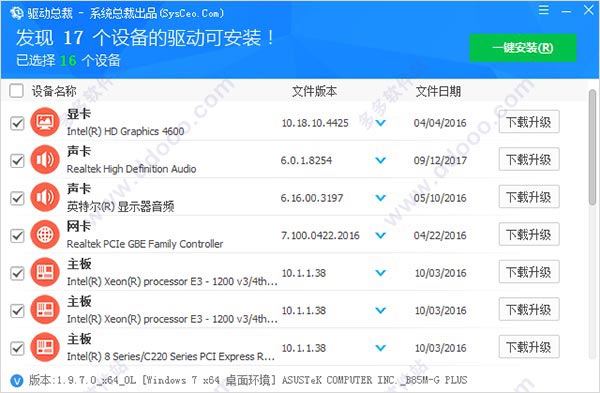Click the 显卡 category label

point(79,114)
